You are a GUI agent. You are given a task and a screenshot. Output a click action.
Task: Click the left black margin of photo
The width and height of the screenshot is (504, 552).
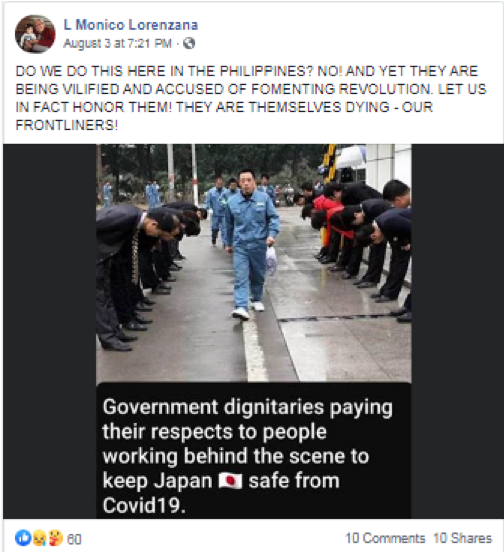50,331
